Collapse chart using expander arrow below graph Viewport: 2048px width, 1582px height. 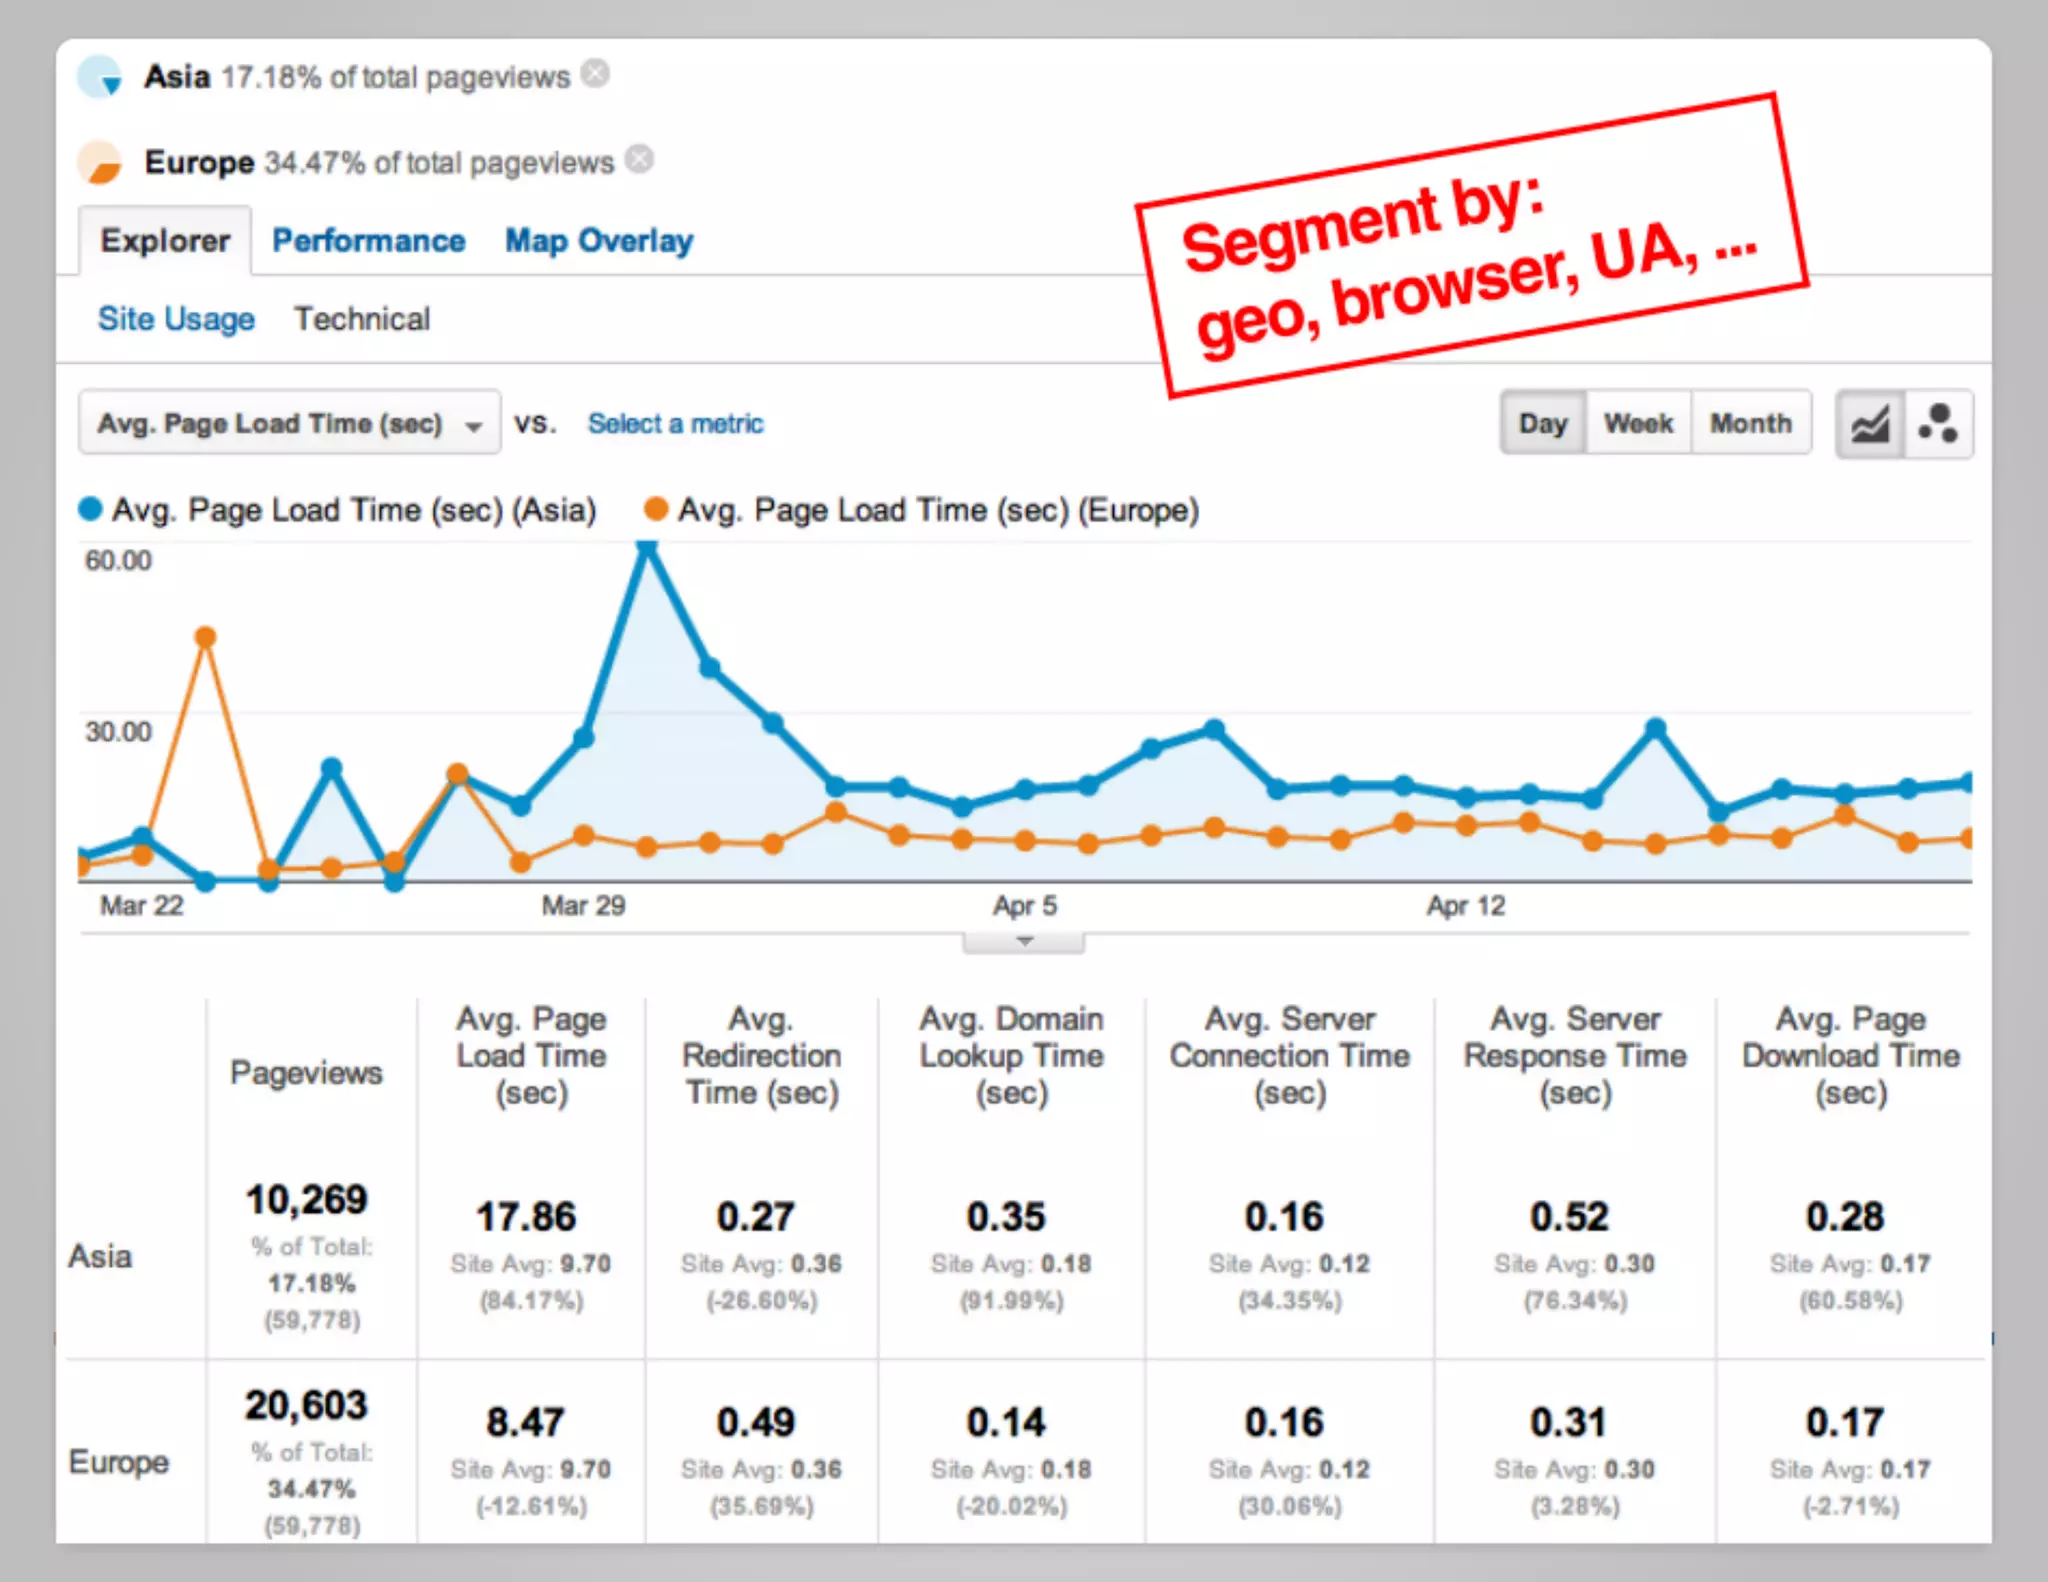point(1023,941)
